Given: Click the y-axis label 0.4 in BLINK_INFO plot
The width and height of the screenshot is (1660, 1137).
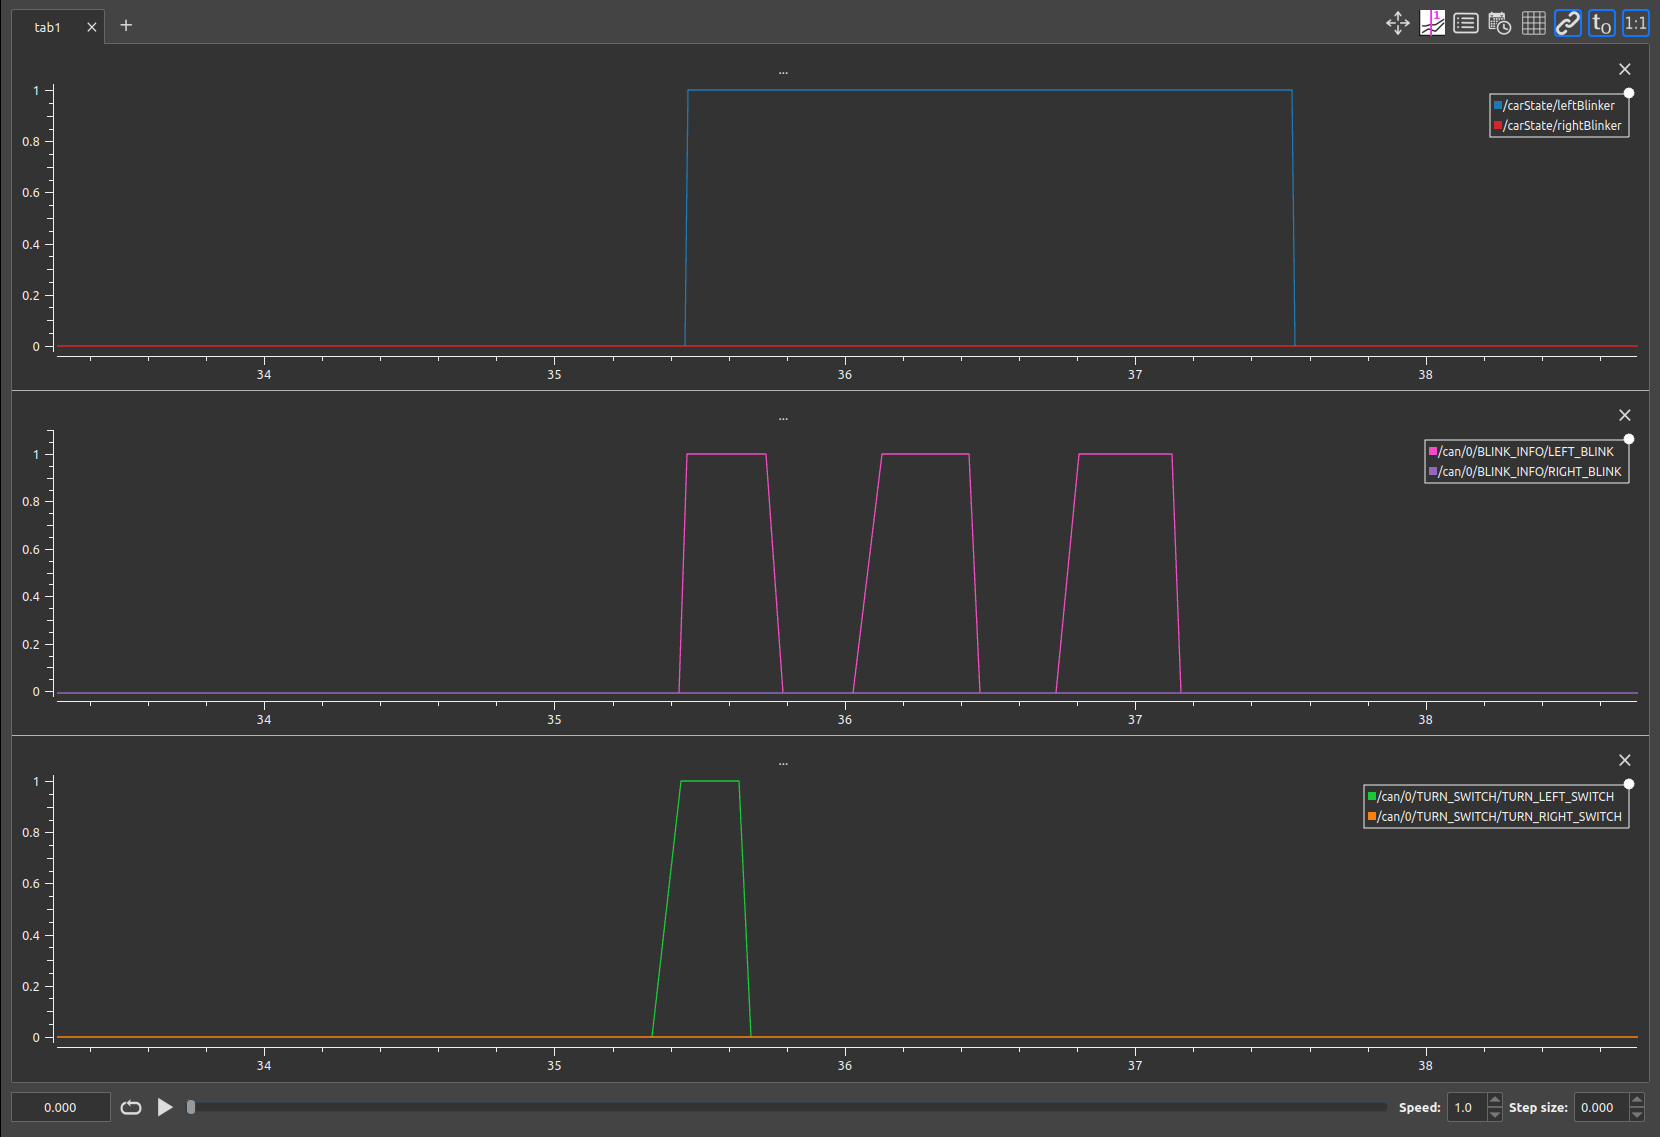Looking at the screenshot, I should tap(31, 596).
